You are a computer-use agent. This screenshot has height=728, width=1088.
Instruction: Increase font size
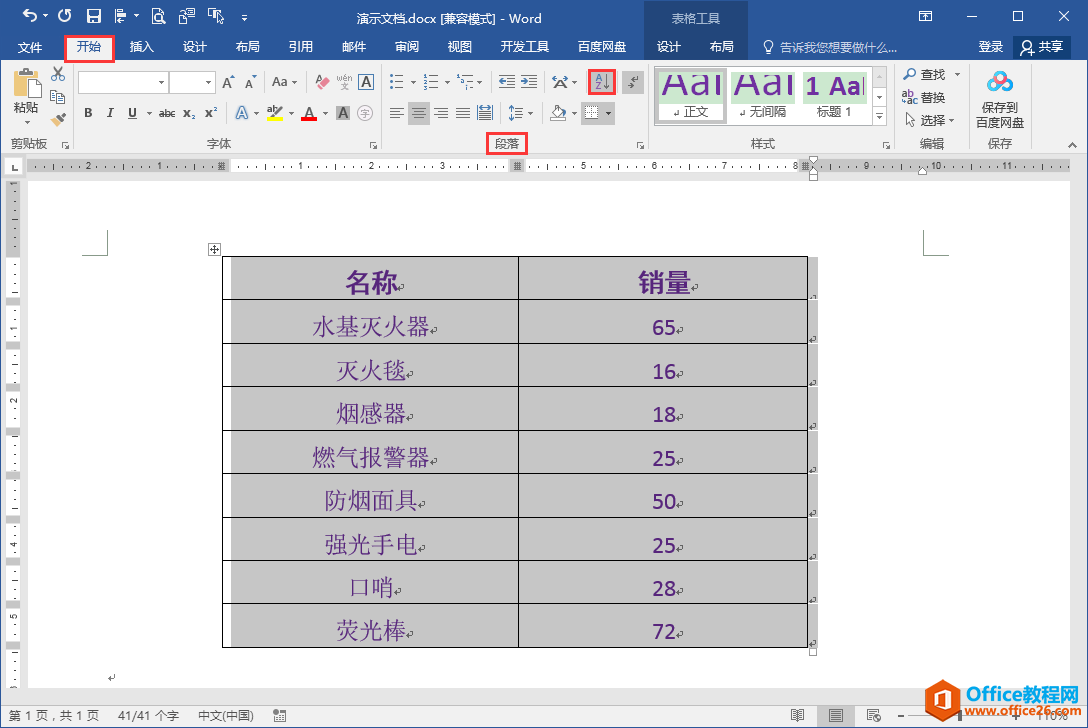pos(228,82)
